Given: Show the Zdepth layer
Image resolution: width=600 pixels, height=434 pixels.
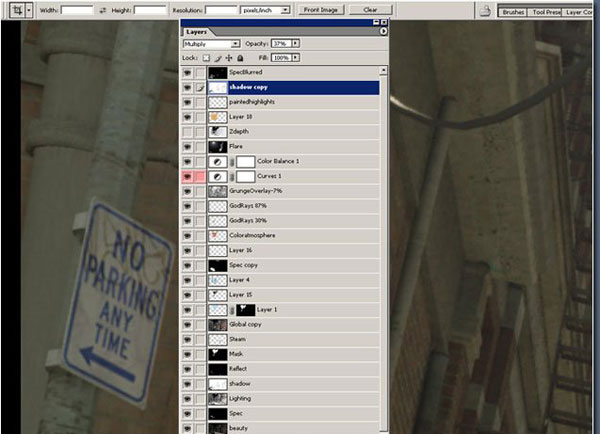Looking at the screenshot, I should (188, 132).
